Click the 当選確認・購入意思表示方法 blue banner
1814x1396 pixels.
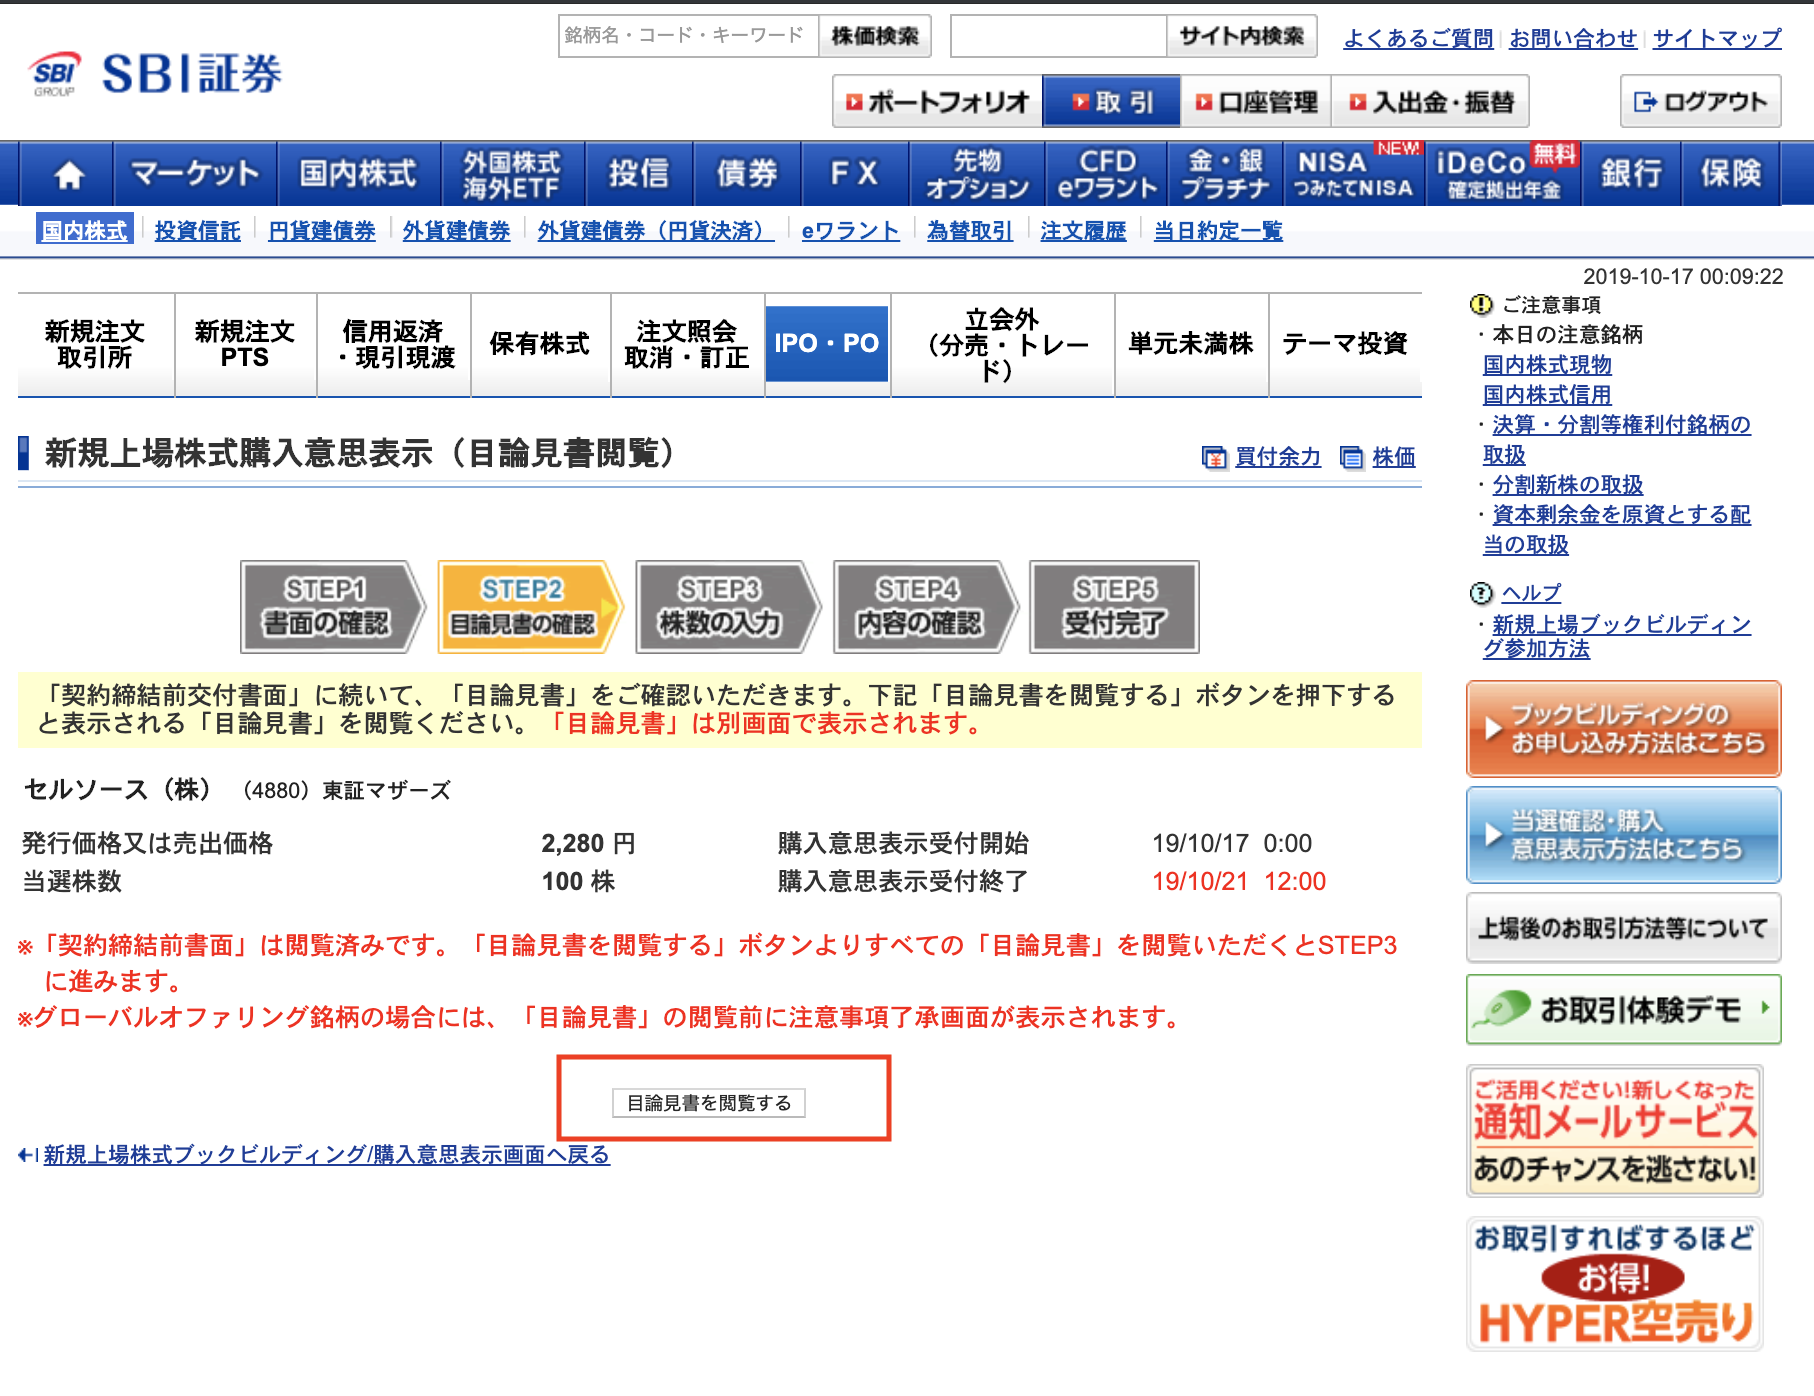[x=1624, y=835]
